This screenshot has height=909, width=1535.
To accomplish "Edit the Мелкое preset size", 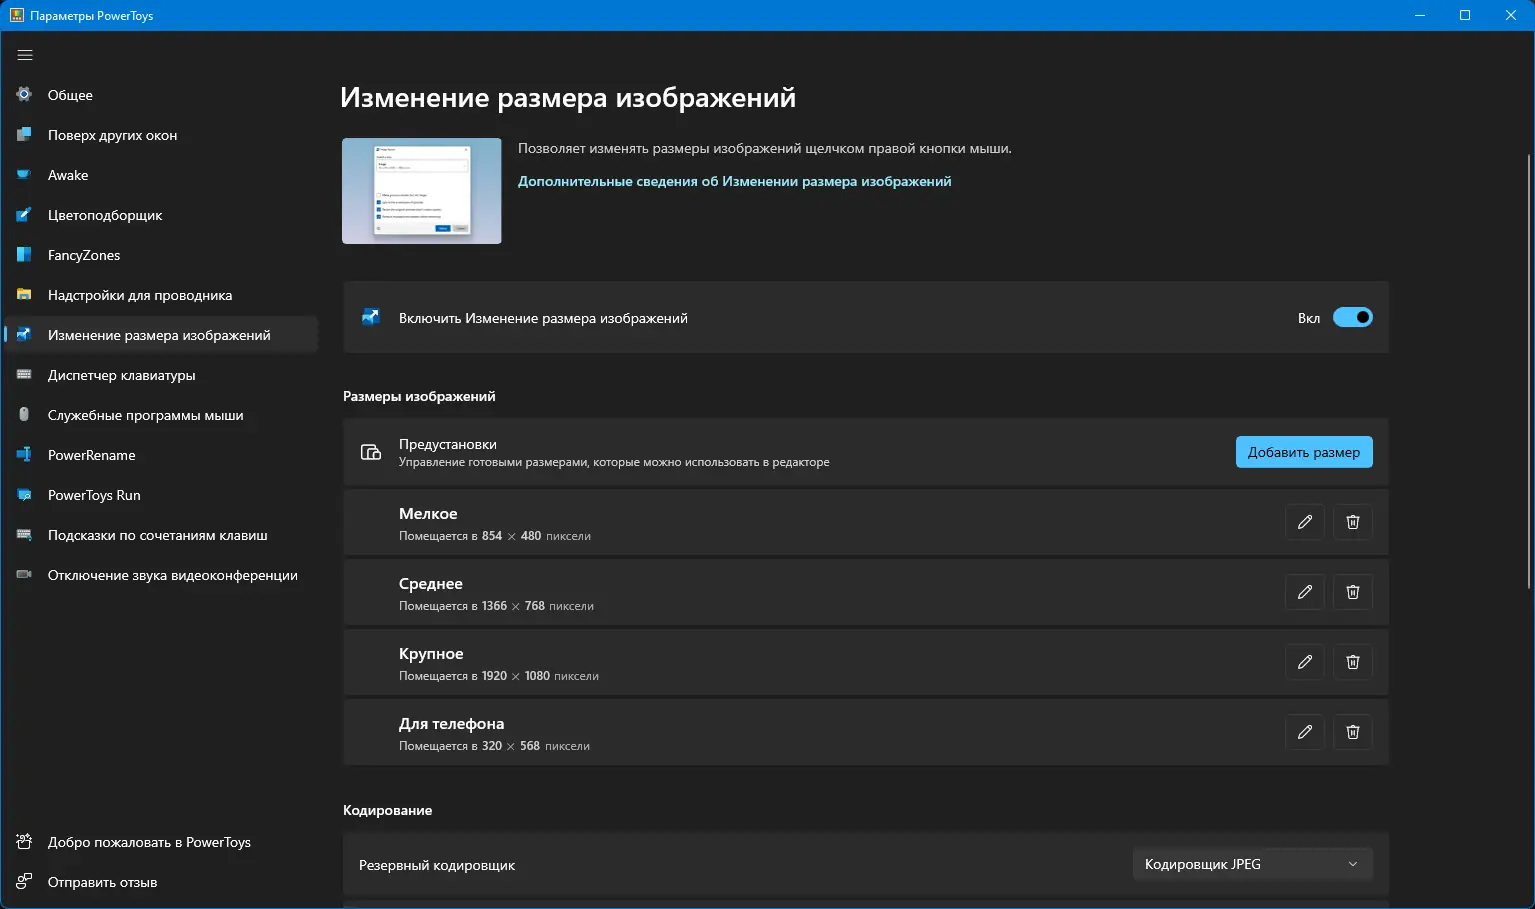I will [1304, 522].
